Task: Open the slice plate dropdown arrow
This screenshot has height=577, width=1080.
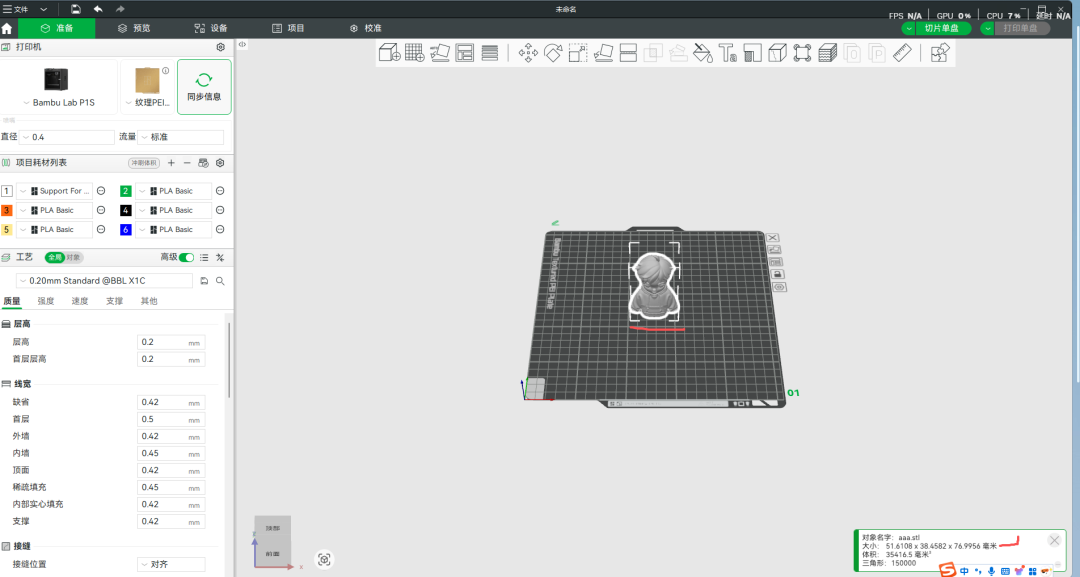Action: 909,28
